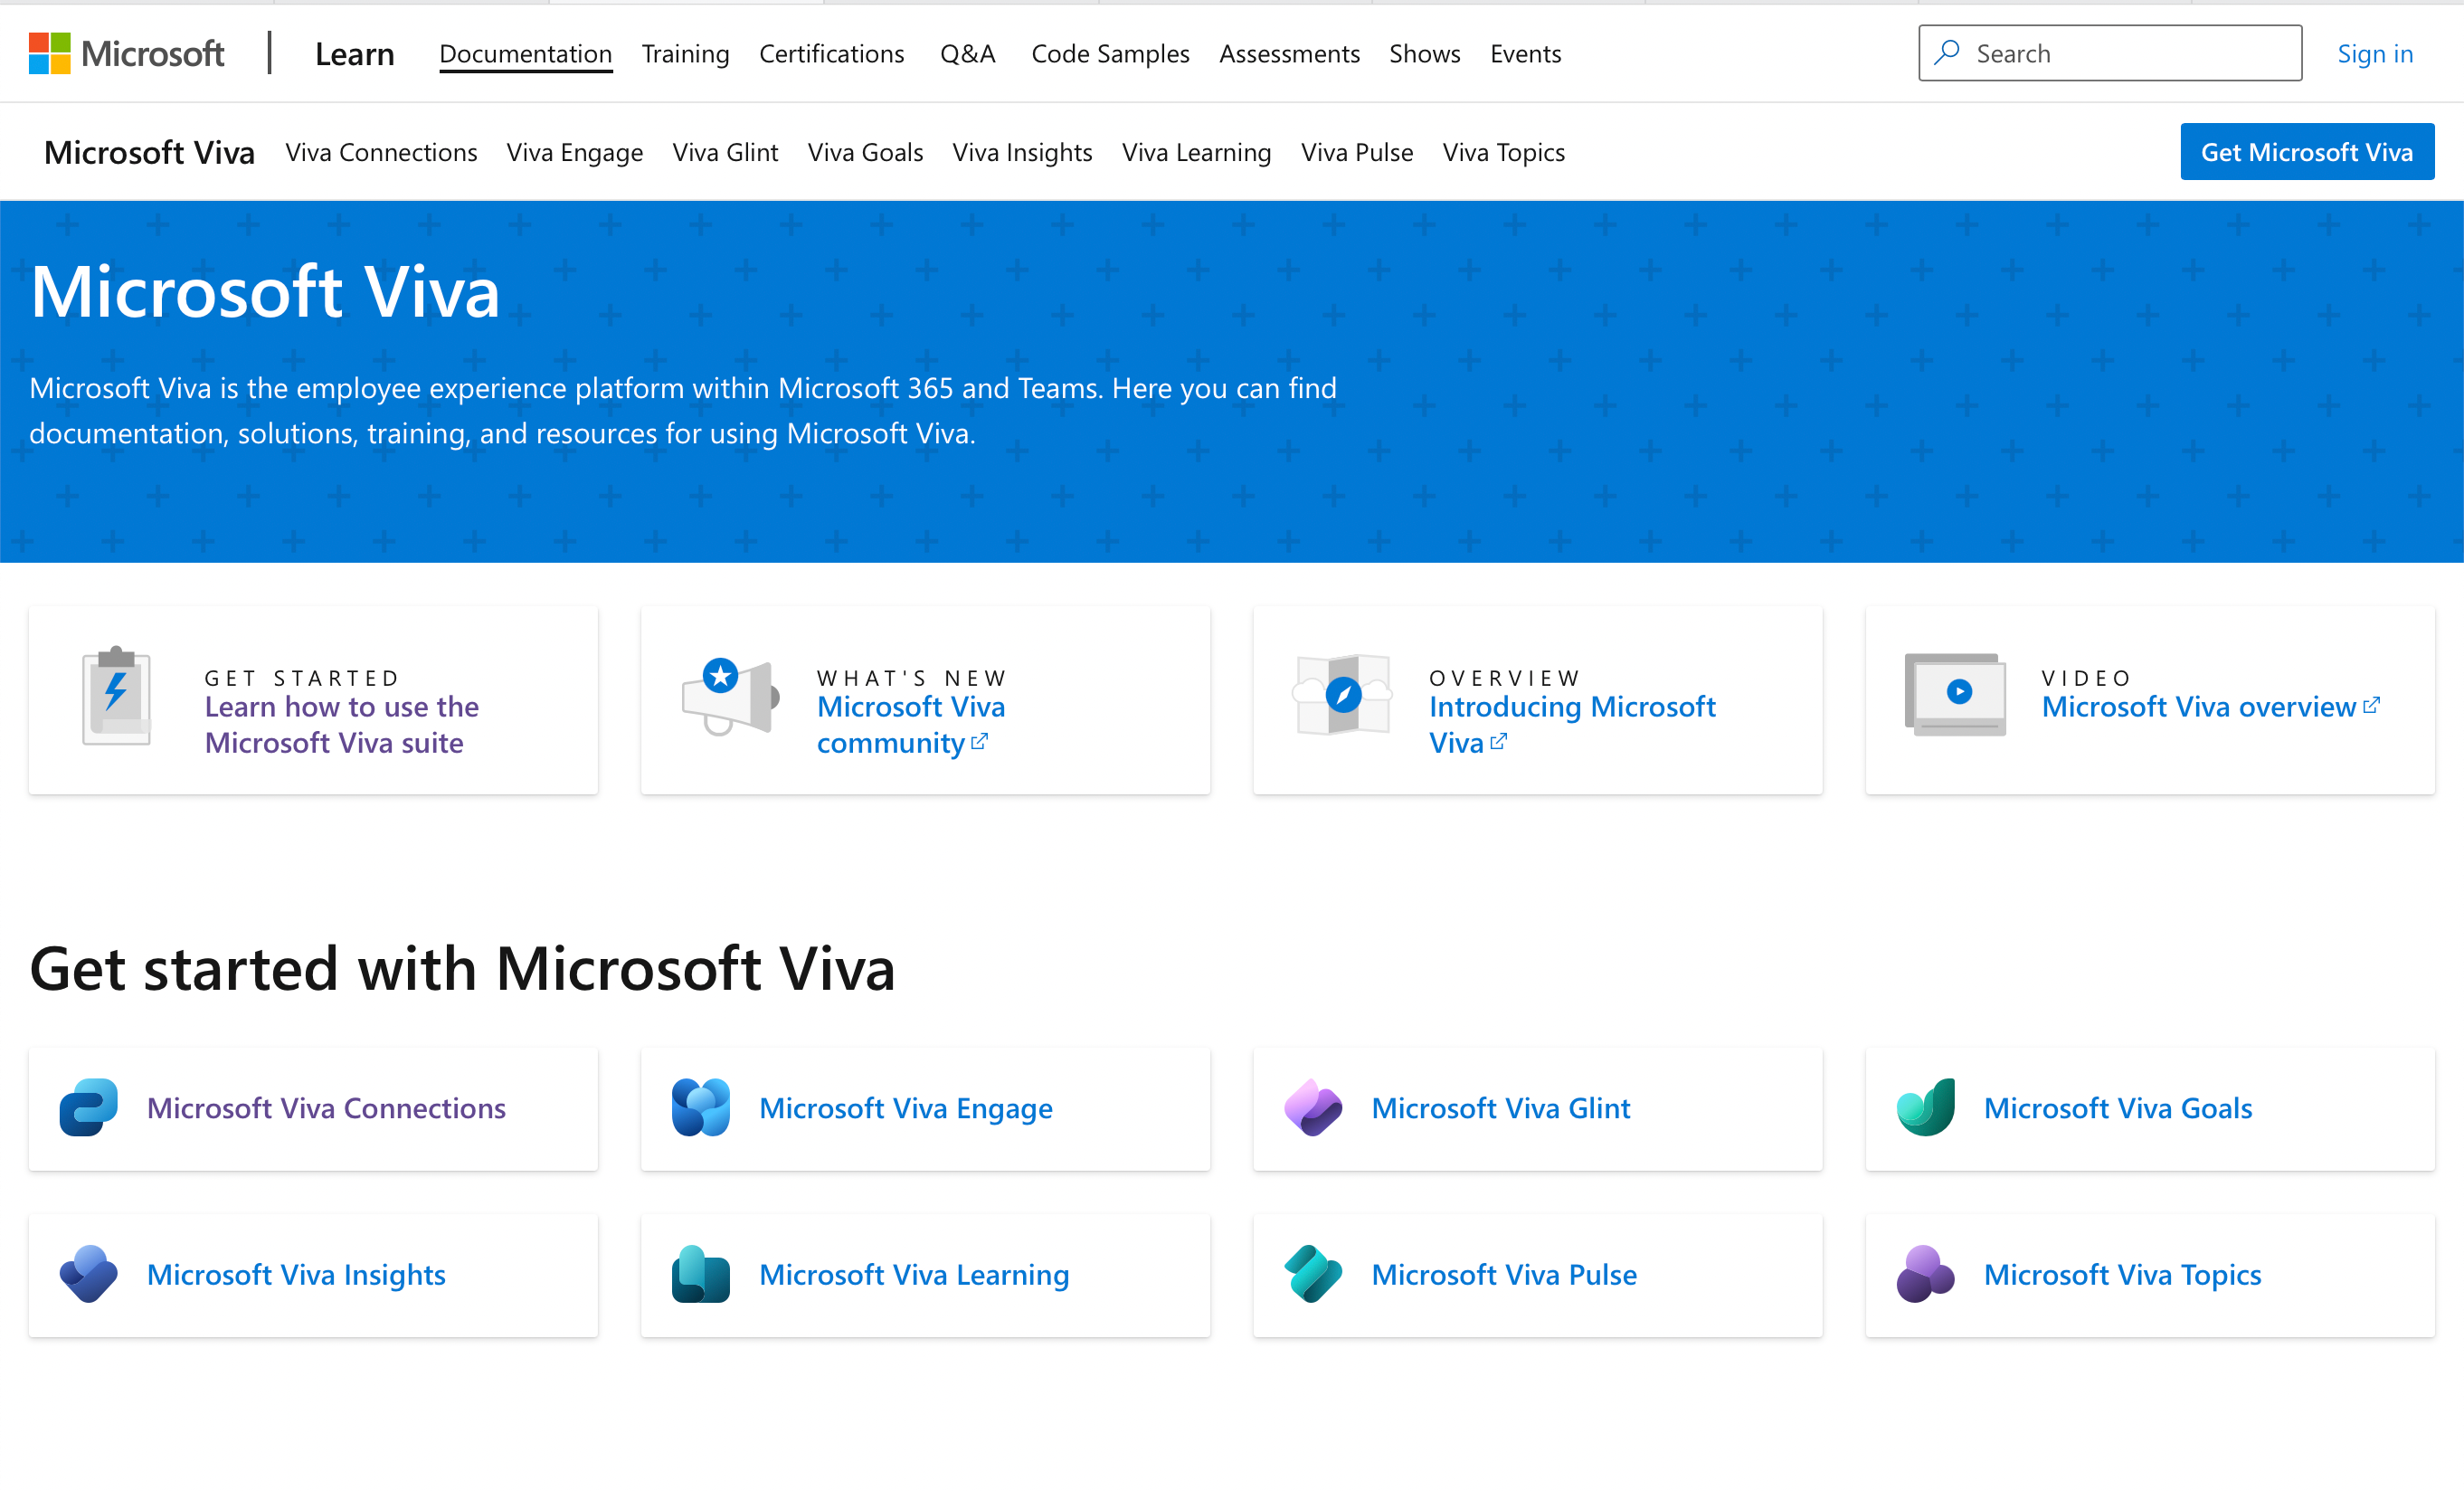Click the Viva Glint icon

(x=1313, y=1108)
